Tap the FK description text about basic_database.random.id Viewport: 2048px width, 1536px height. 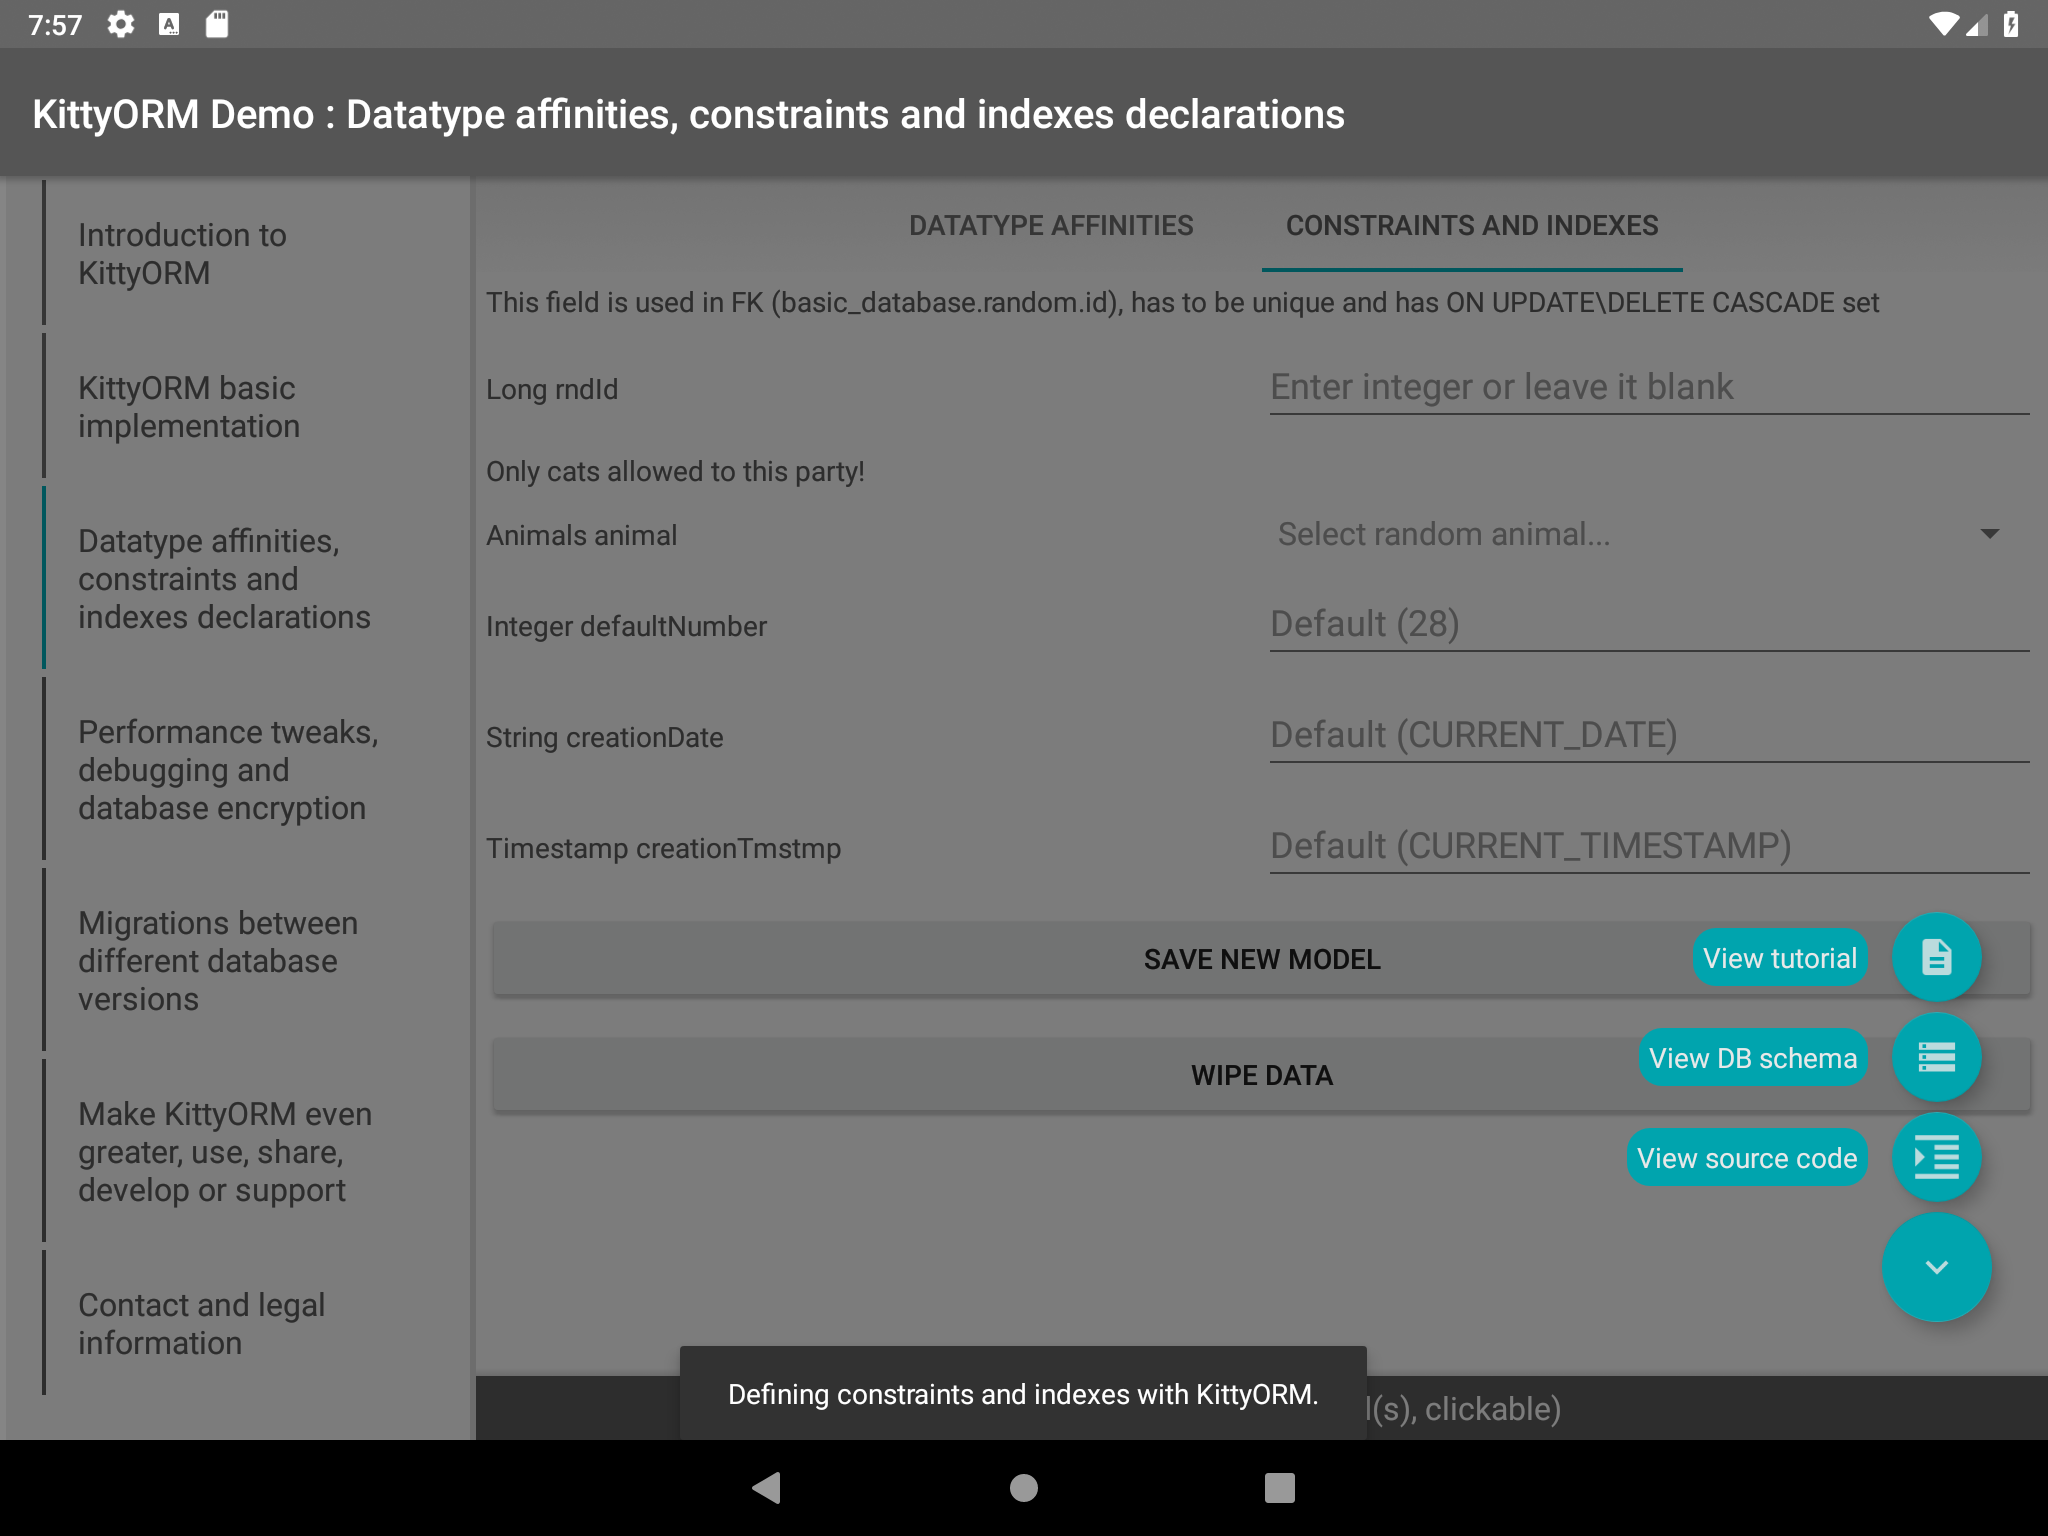(x=1183, y=302)
